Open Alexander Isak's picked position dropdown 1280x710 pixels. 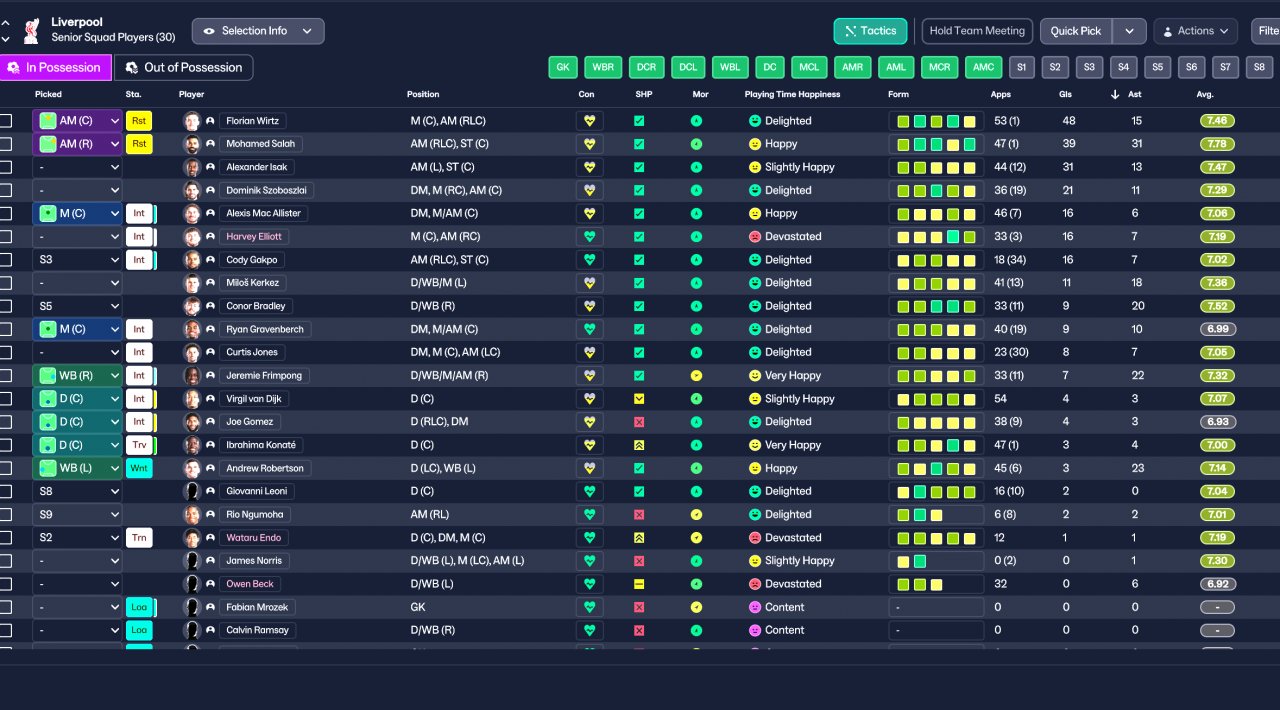click(x=78, y=167)
